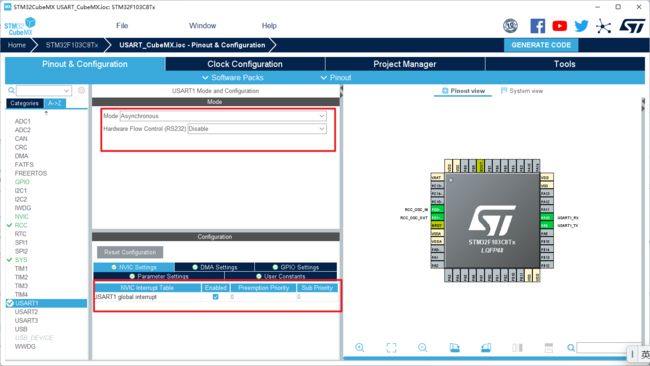Click the rotate right chip view icon
The width and height of the screenshot is (650, 366).
tap(486, 347)
